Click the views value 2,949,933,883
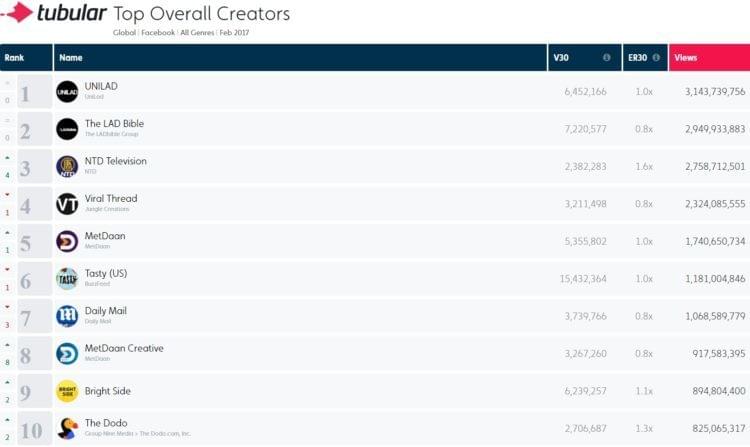 pyautogui.click(x=715, y=129)
